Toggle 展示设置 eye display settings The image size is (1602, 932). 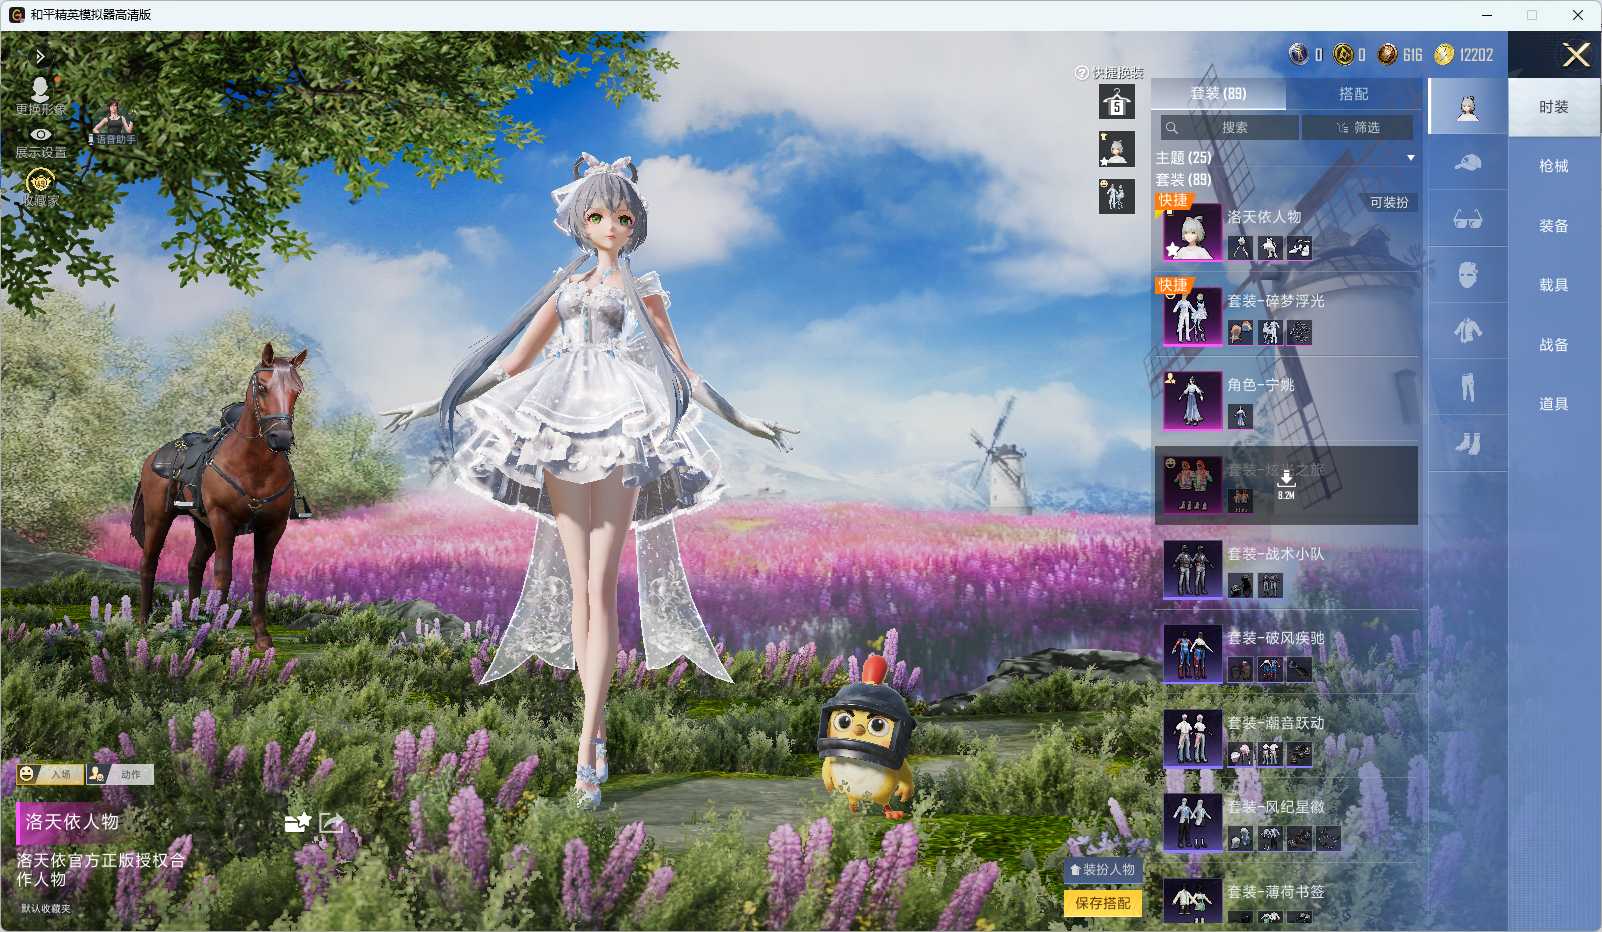click(40, 142)
